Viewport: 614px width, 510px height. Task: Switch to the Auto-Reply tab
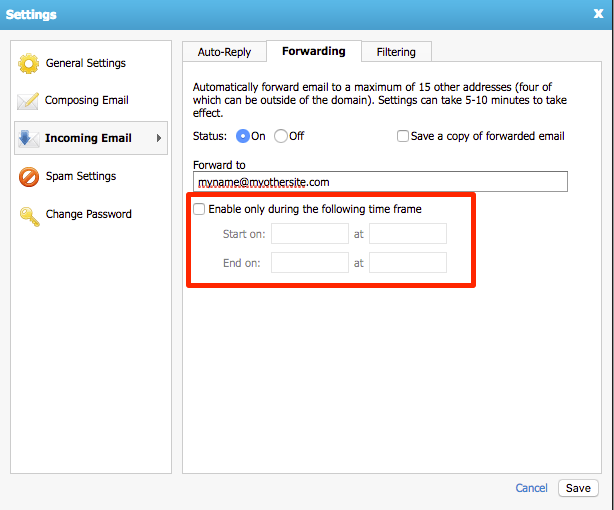click(x=224, y=52)
